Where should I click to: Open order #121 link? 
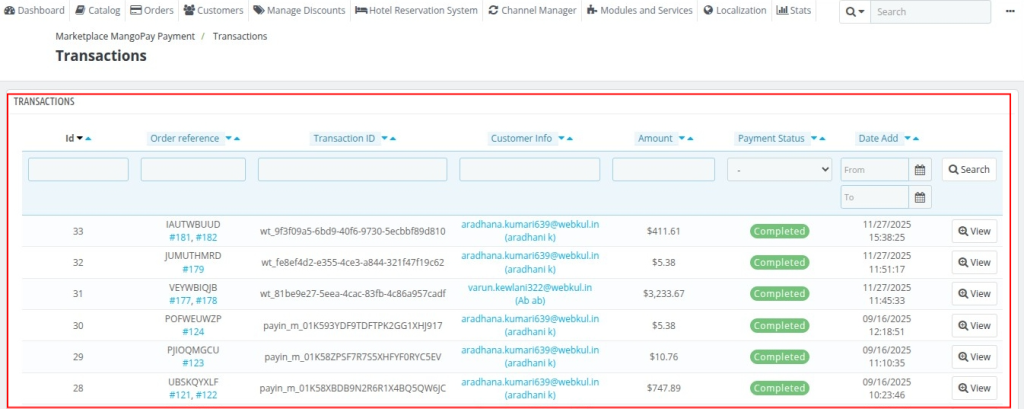pyautogui.click(x=180, y=395)
